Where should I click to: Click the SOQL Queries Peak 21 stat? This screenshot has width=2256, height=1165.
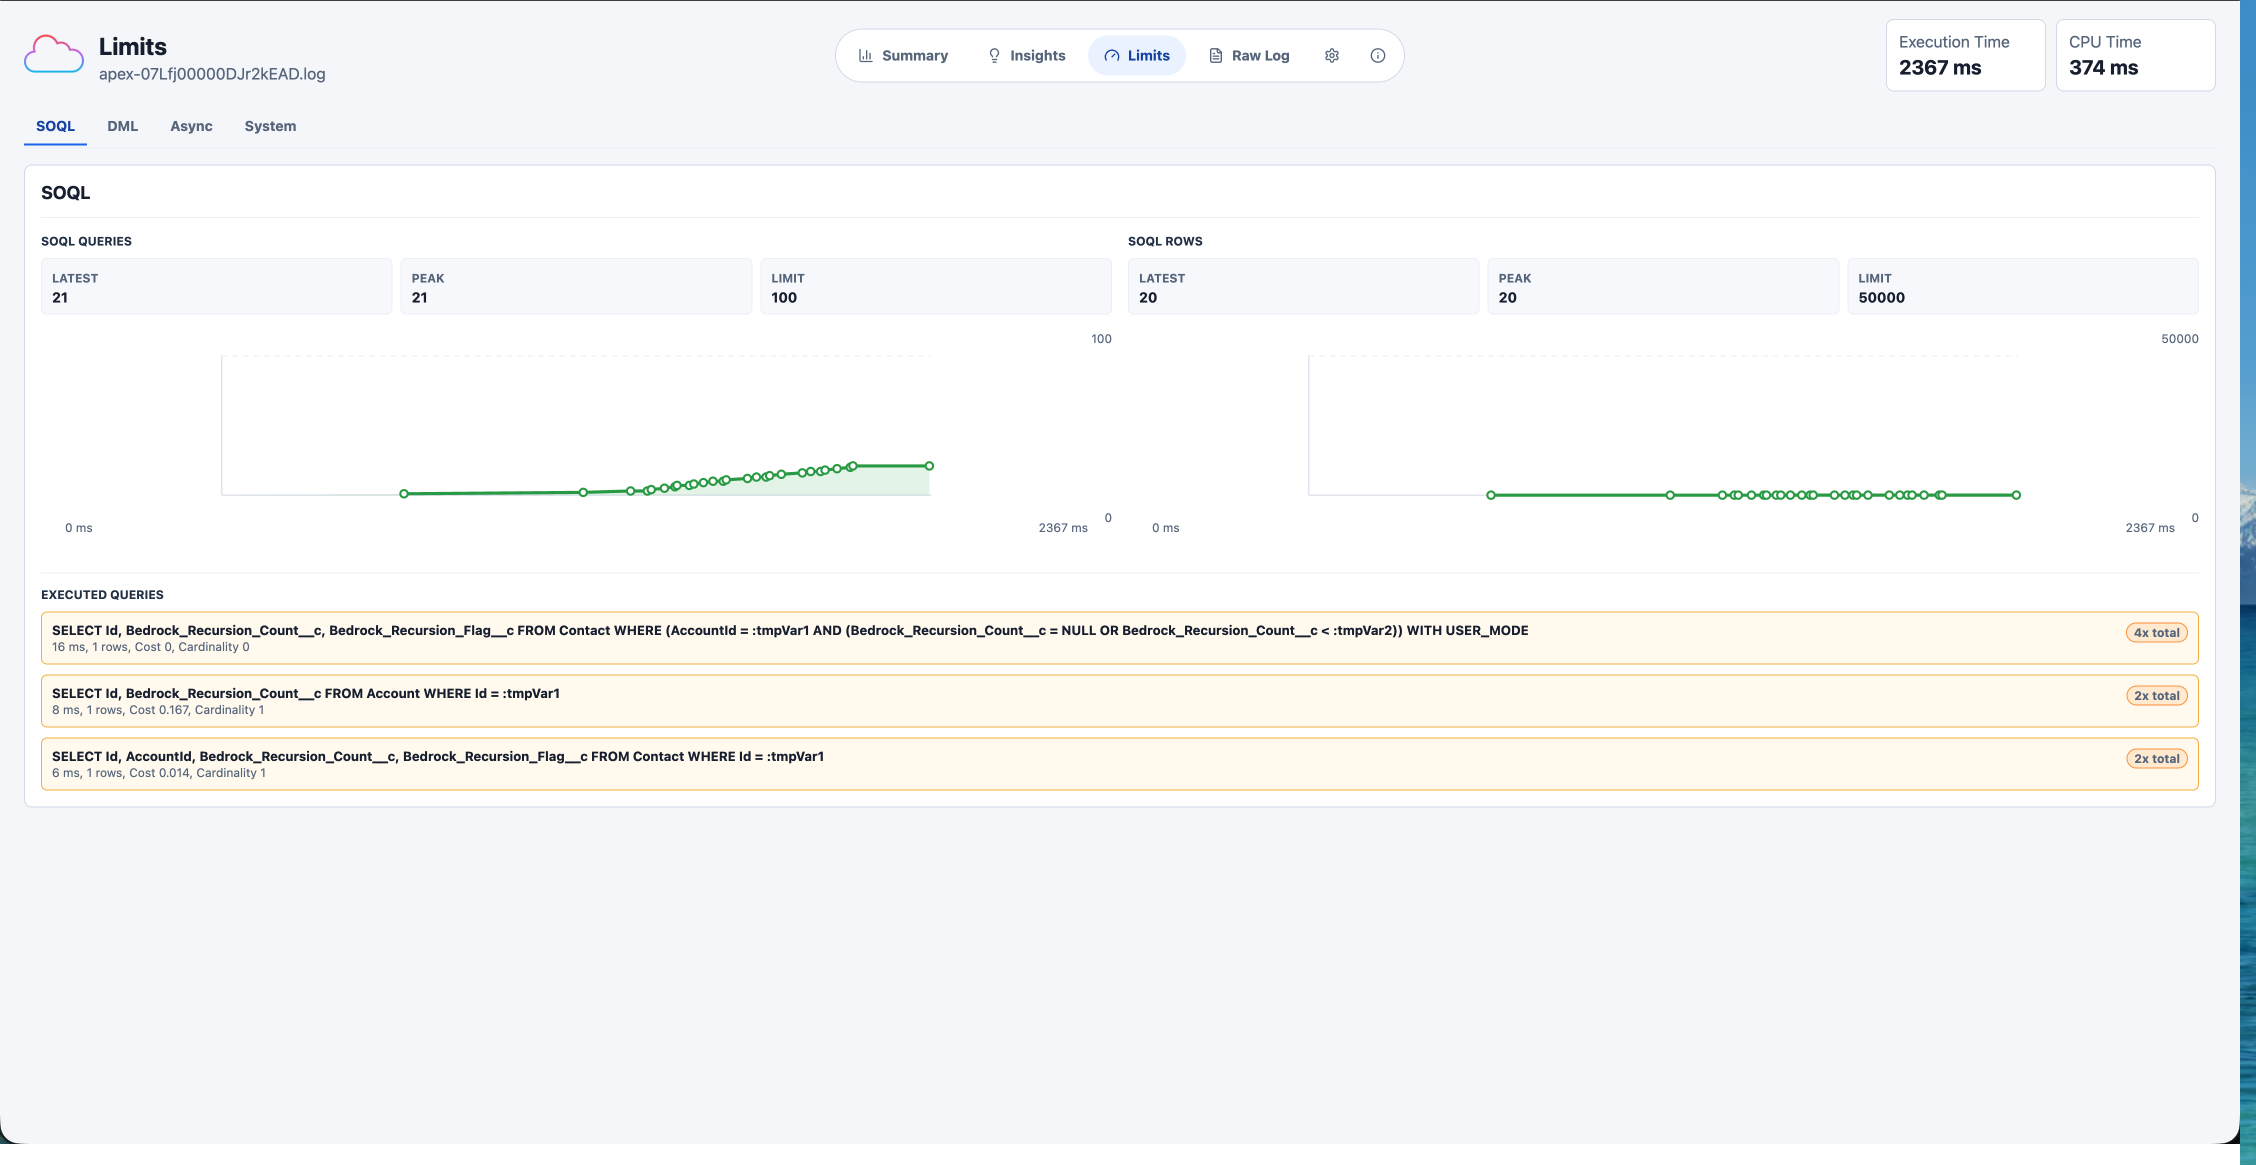pyautogui.click(x=576, y=287)
